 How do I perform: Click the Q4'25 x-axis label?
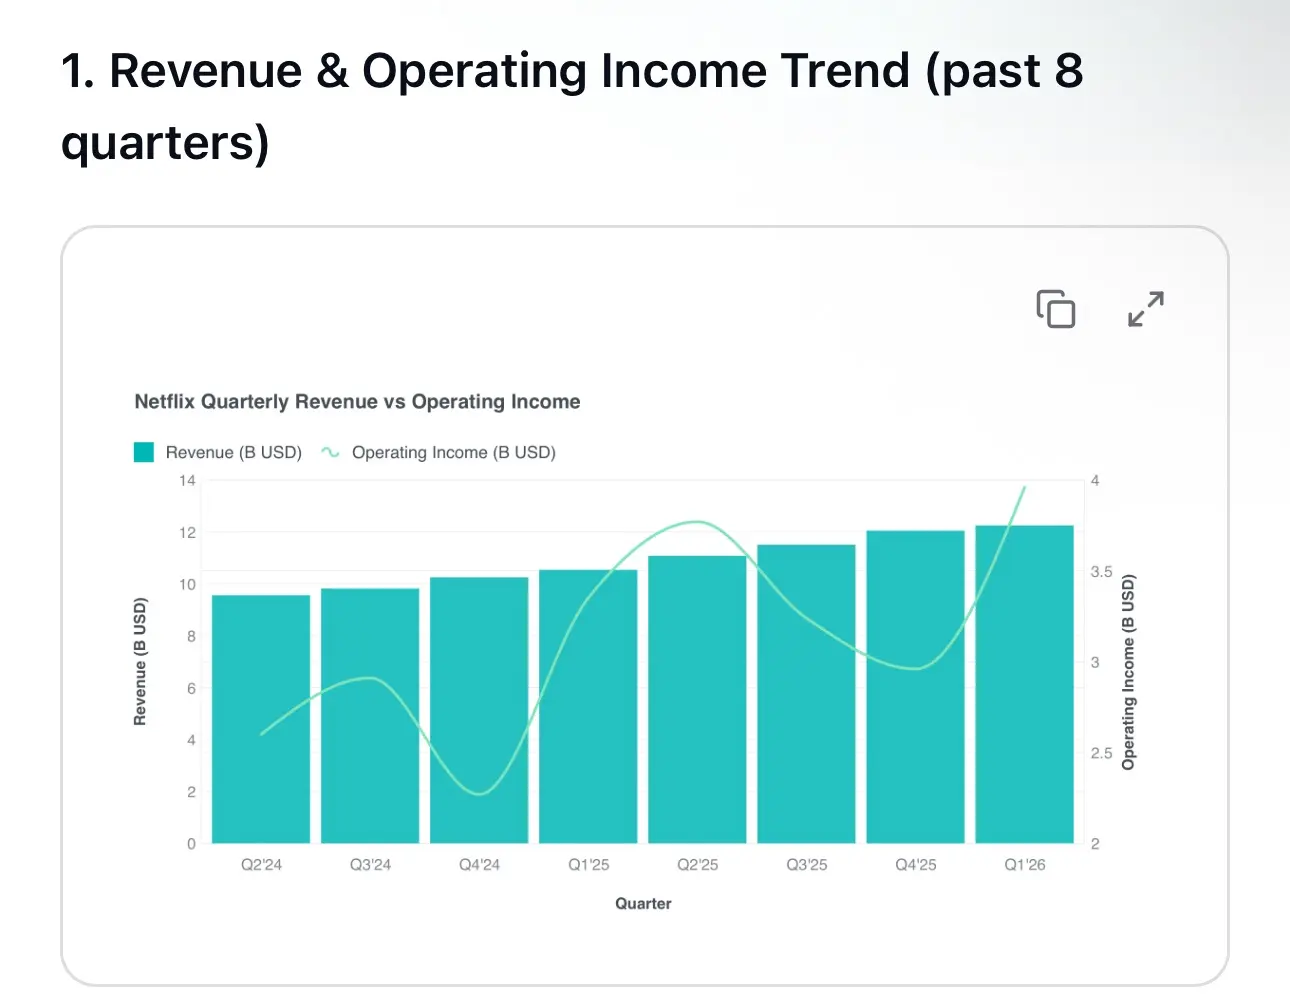click(x=915, y=864)
